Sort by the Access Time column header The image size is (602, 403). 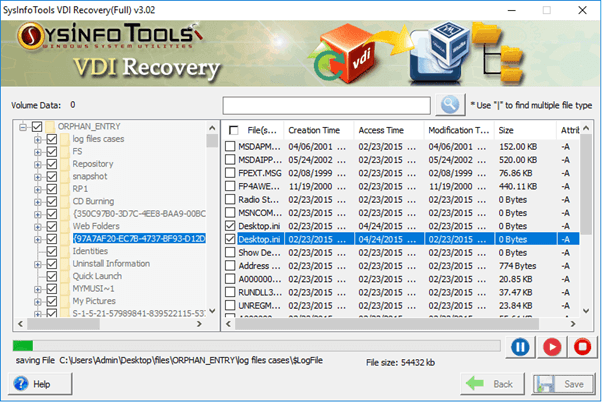pyautogui.click(x=389, y=130)
